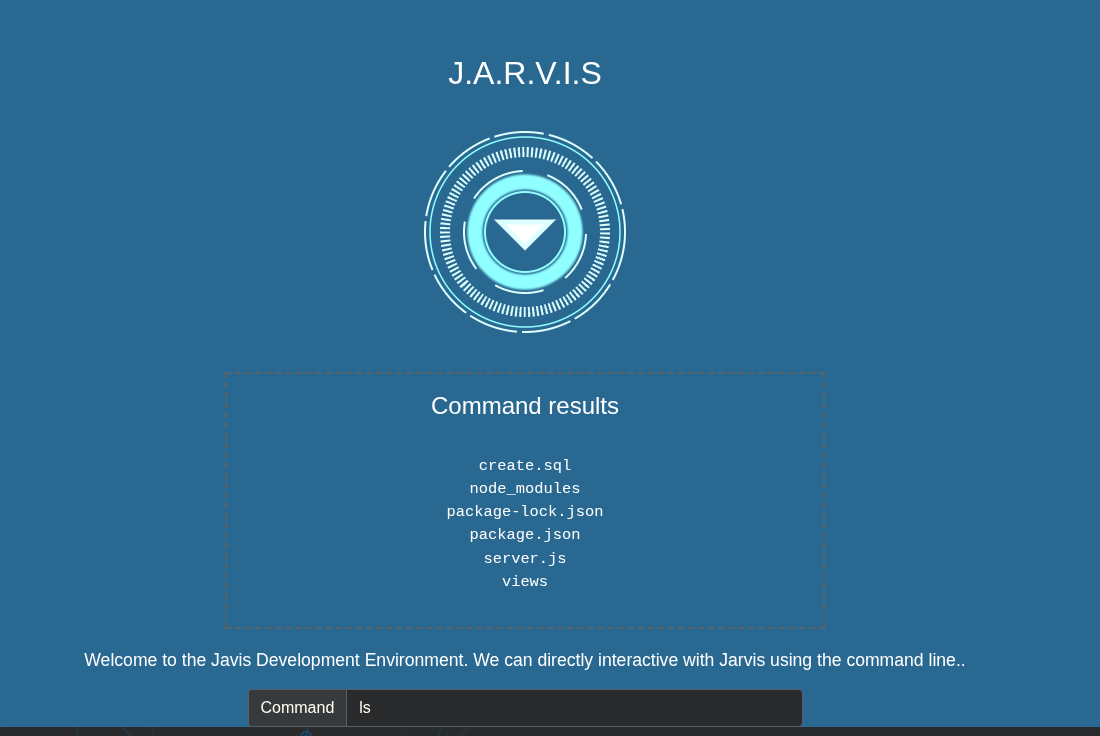This screenshot has width=1100, height=736.
Task: Select server.js in command results
Action: coord(525,559)
